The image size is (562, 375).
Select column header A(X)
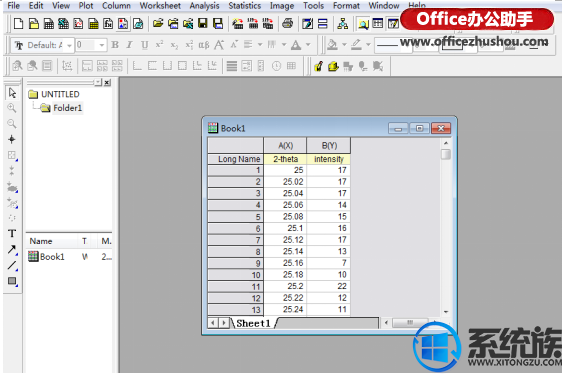pos(285,146)
